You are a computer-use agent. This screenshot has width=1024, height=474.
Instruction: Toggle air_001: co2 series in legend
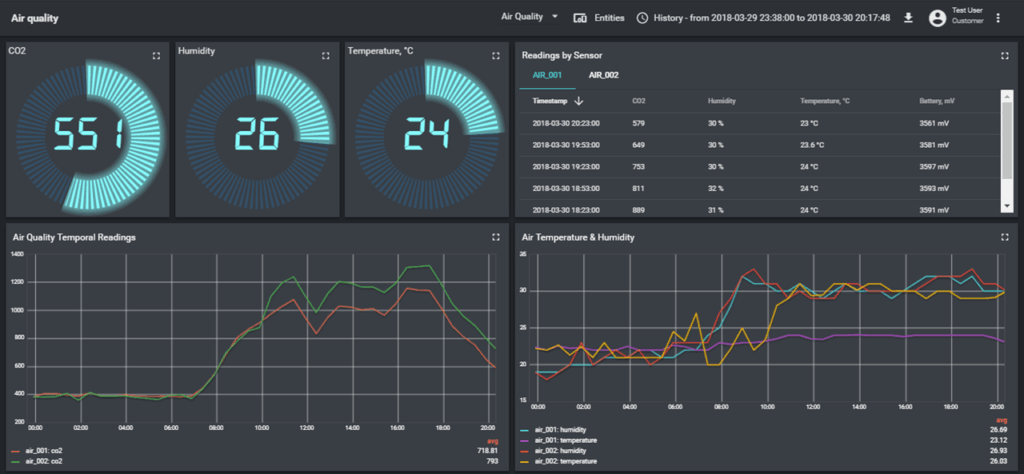point(46,453)
